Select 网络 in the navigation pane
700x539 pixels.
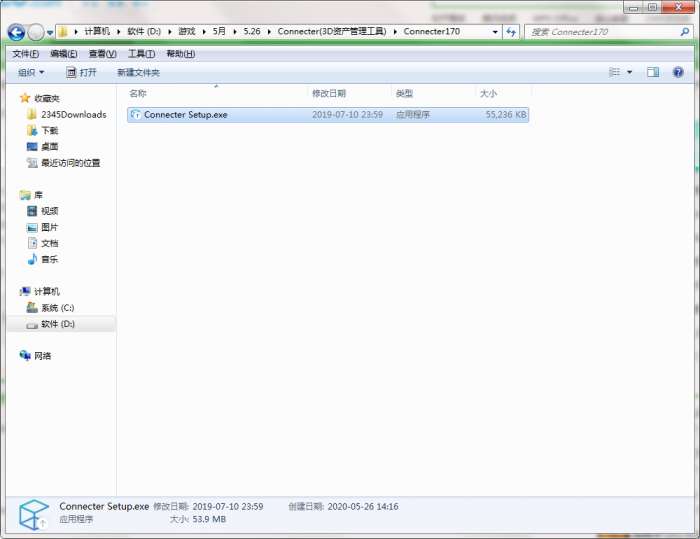pyautogui.click(x=42, y=356)
